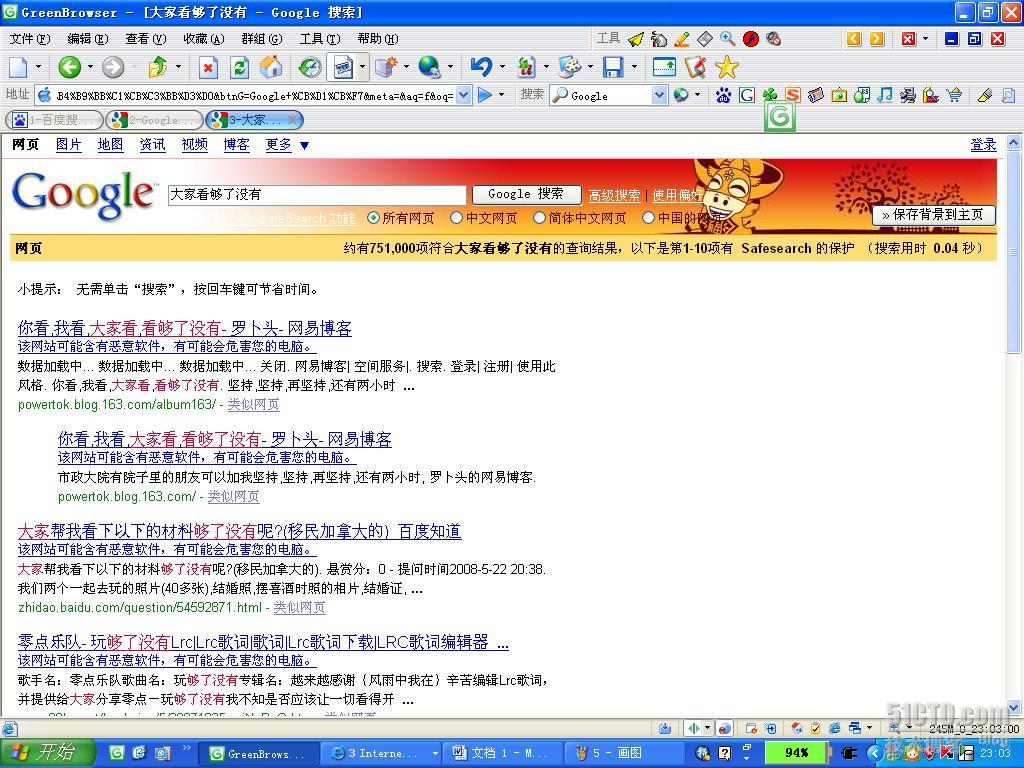The height and width of the screenshot is (768, 1024).
Task: Select the 简体中文网页 radio button
Action: 539,217
